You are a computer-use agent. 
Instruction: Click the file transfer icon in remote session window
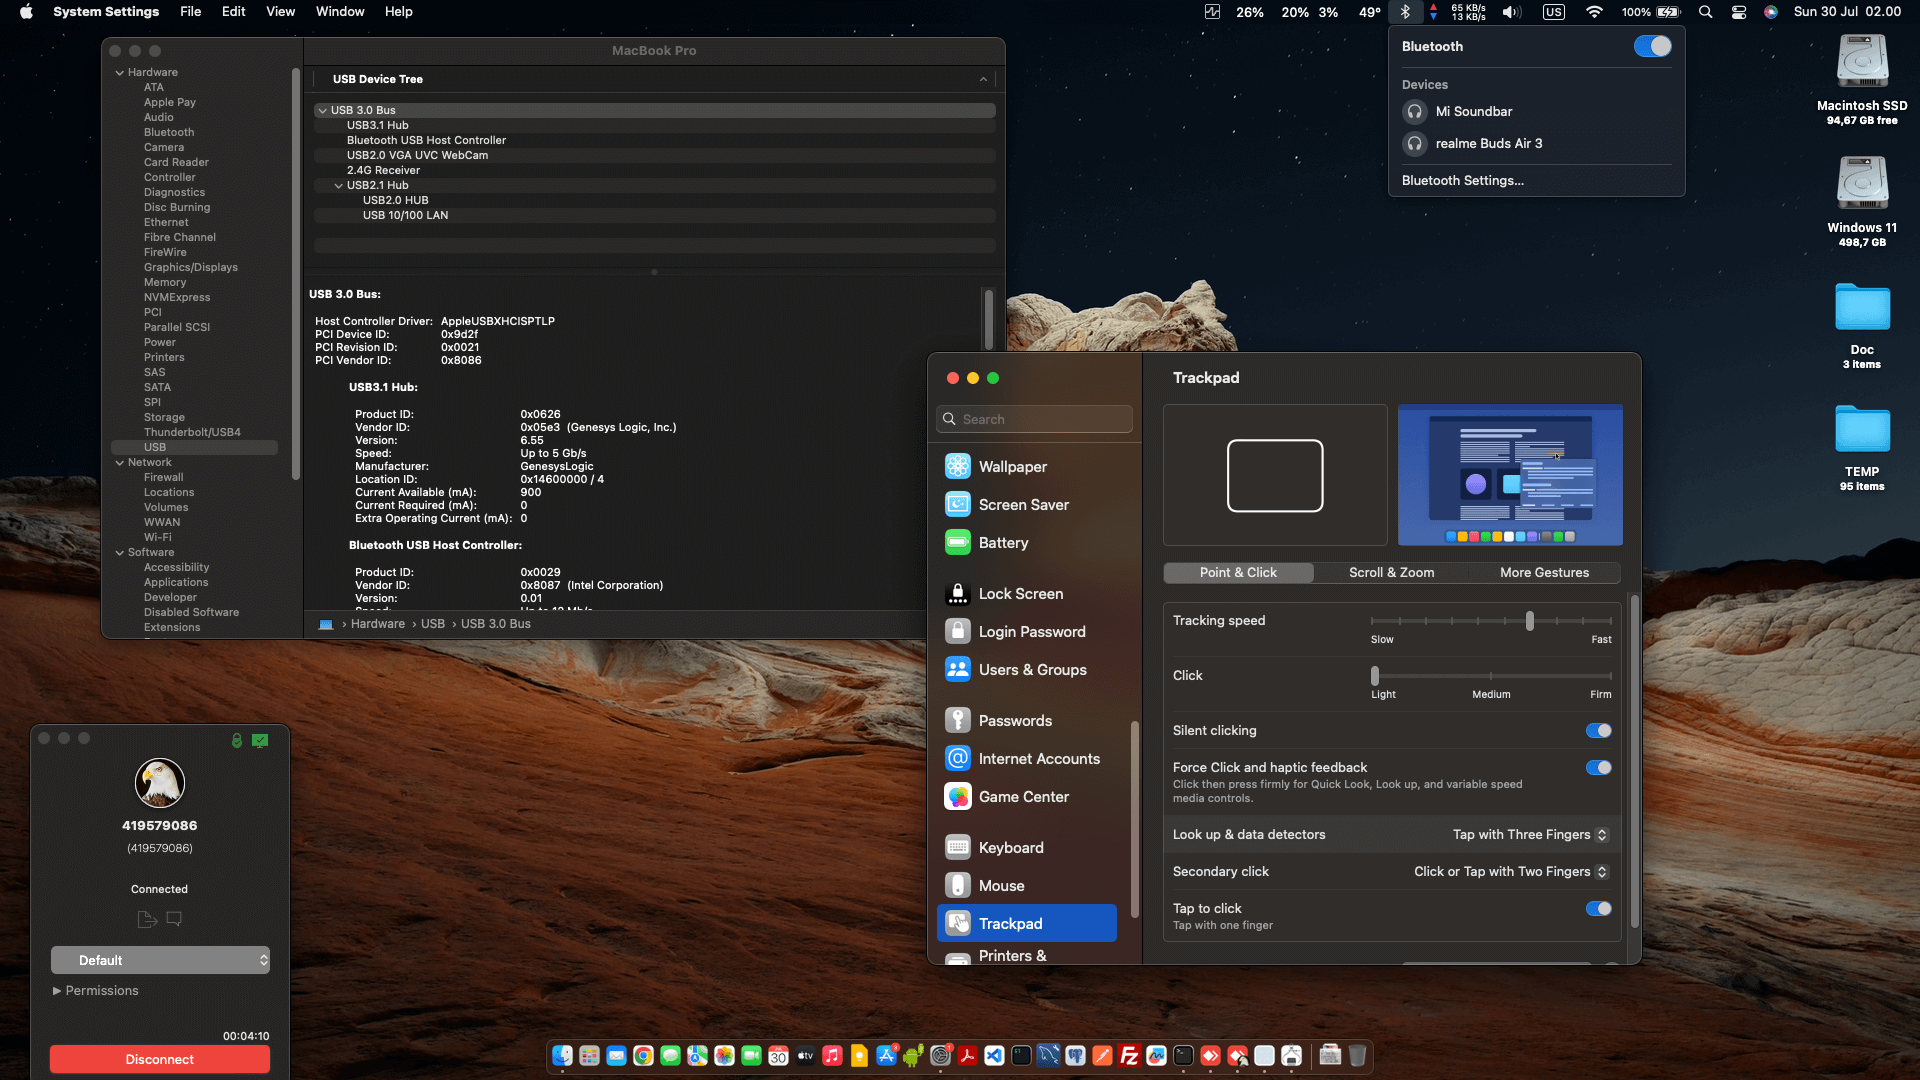click(147, 919)
